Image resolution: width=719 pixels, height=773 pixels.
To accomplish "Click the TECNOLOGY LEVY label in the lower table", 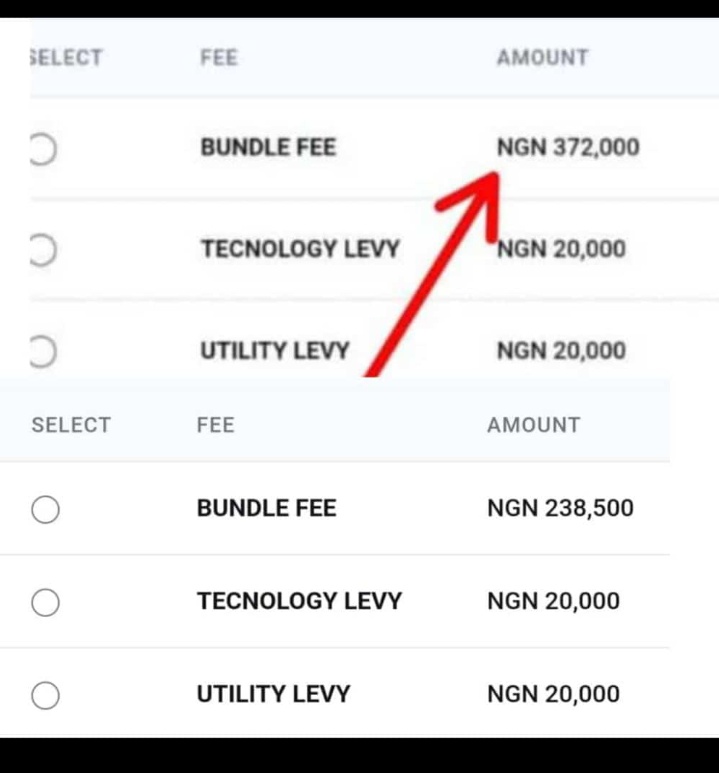I will (x=299, y=601).
